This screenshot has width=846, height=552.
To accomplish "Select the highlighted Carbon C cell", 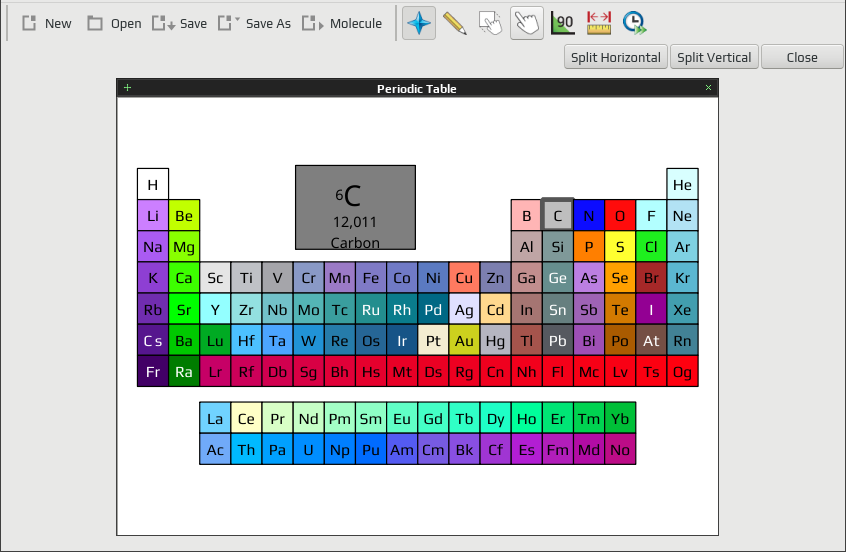I will coord(558,216).
